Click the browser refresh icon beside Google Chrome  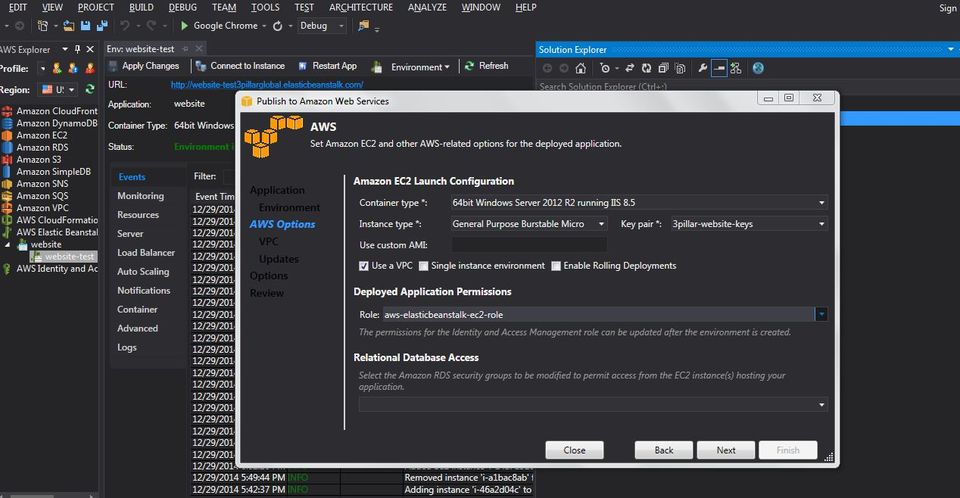coord(277,26)
